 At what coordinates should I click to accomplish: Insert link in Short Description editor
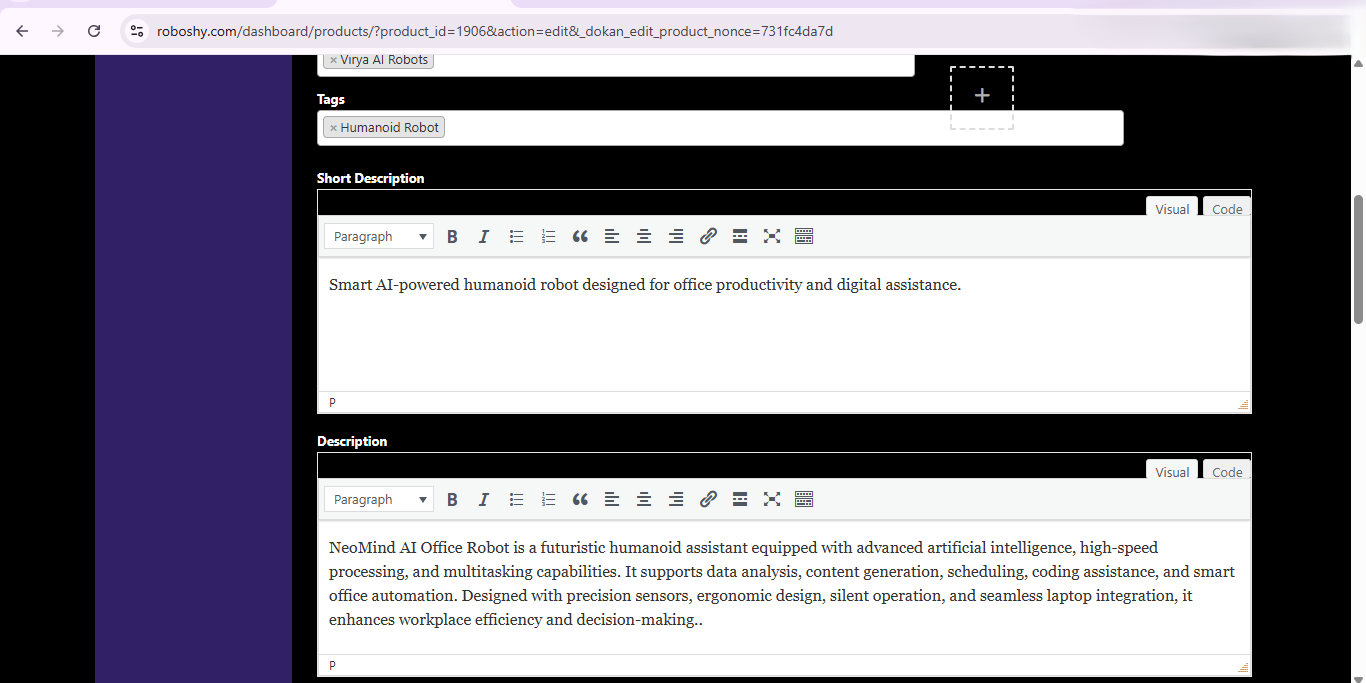click(x=708, y=237)
